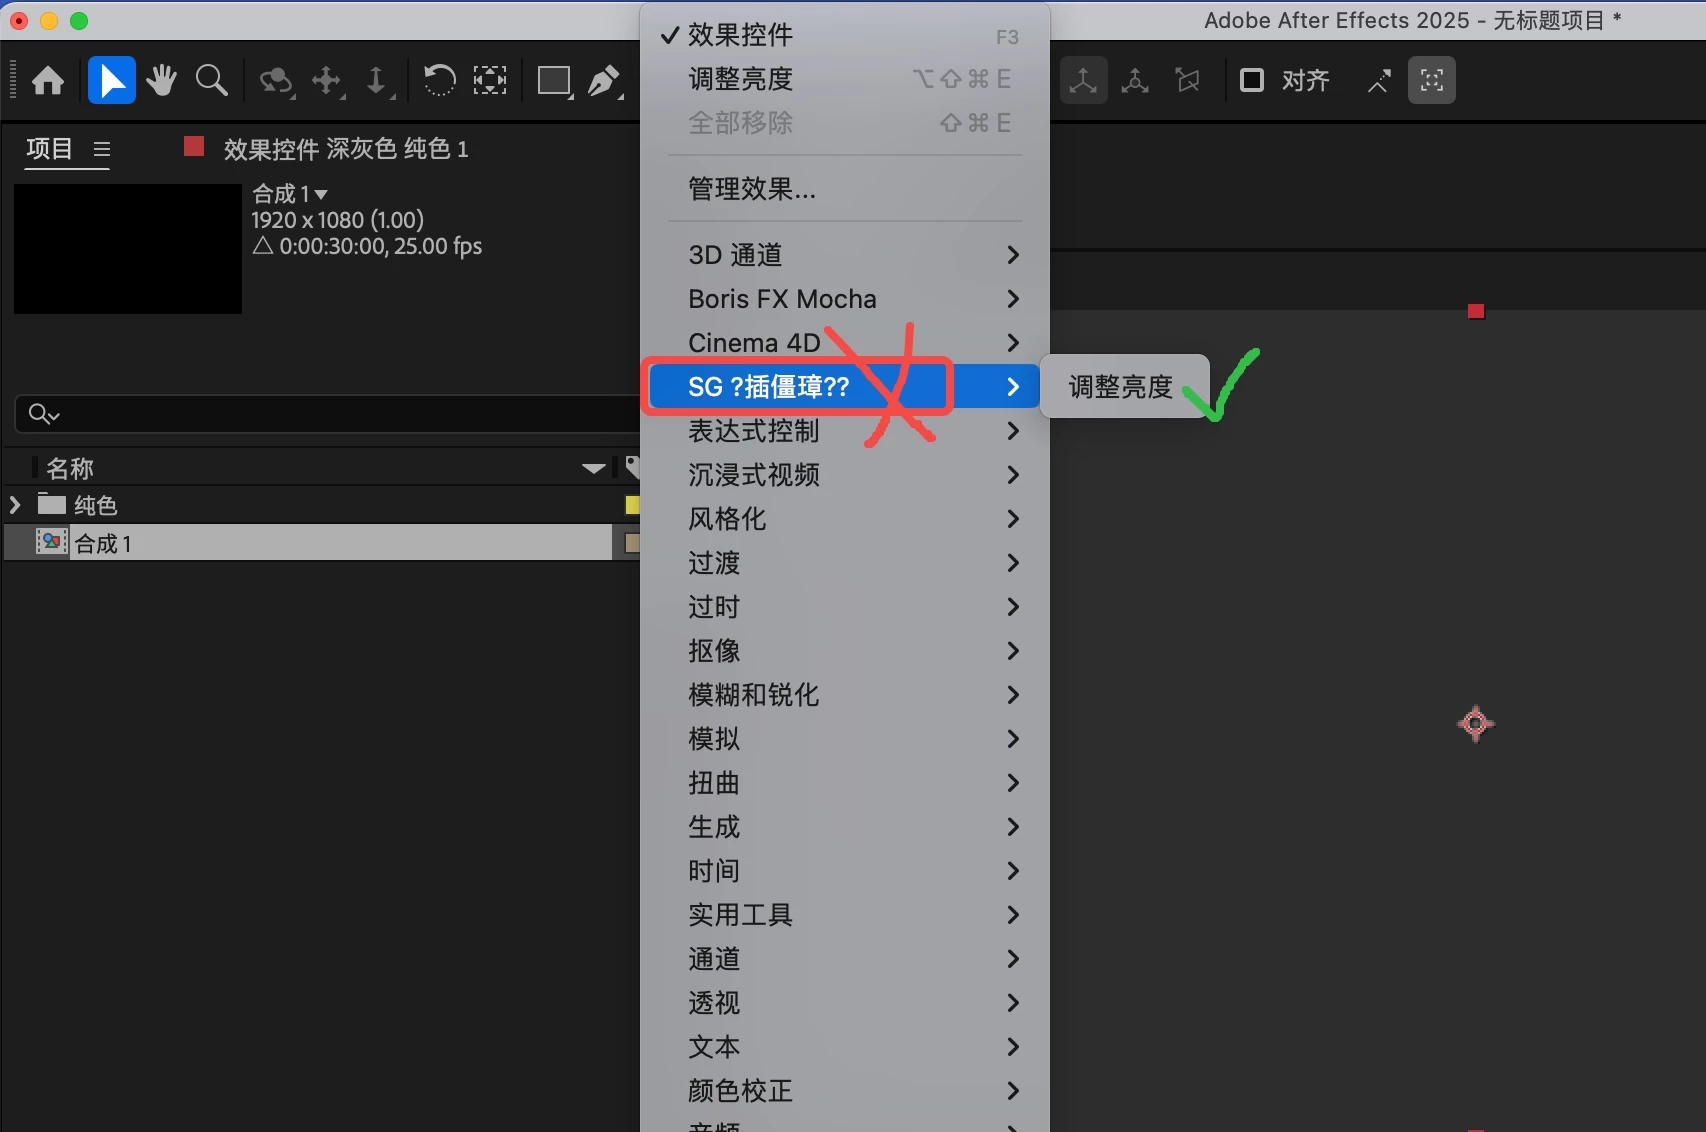Select the 纯色 folder row
Viewport: 1706px width, 1132px height.
pyautogui.click(x=320, y=505)
